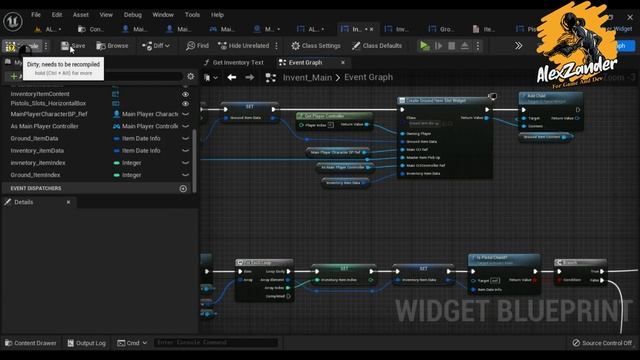Open Cmd console type dropdown
This screenshot has height=360, width=640.
[x=132, y=343]
